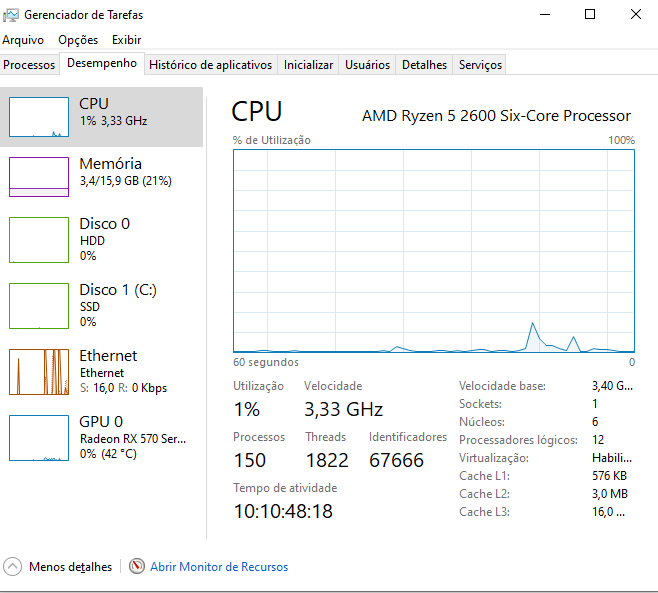
Task: Open the Serviços tab
Action: (480, 65)
